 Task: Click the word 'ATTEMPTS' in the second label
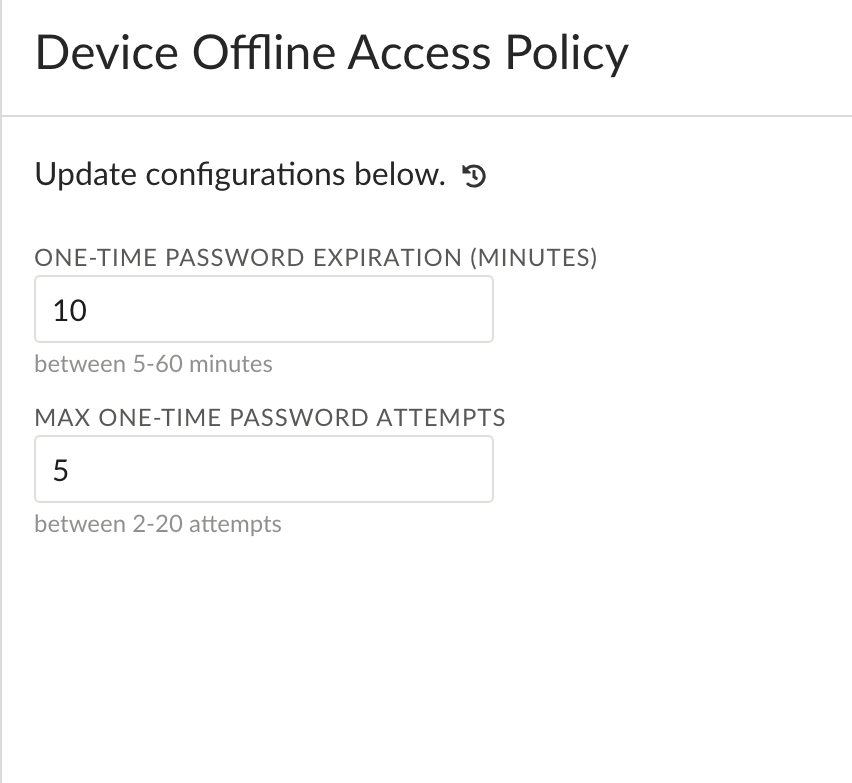click(440, 417)
